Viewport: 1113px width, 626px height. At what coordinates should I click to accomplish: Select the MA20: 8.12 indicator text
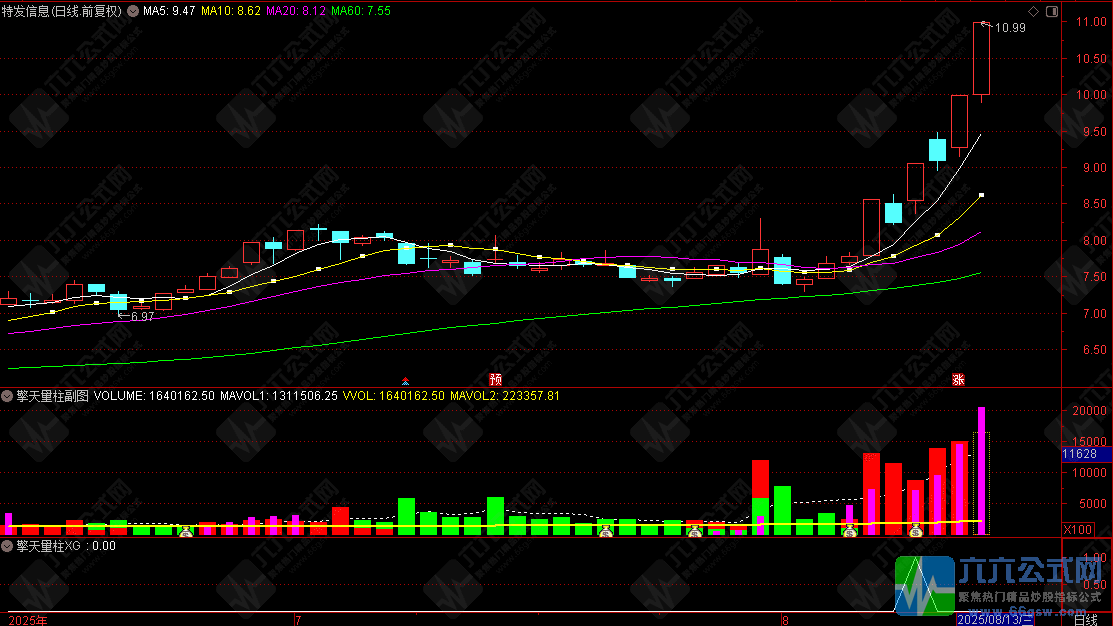tap(296, 11)
